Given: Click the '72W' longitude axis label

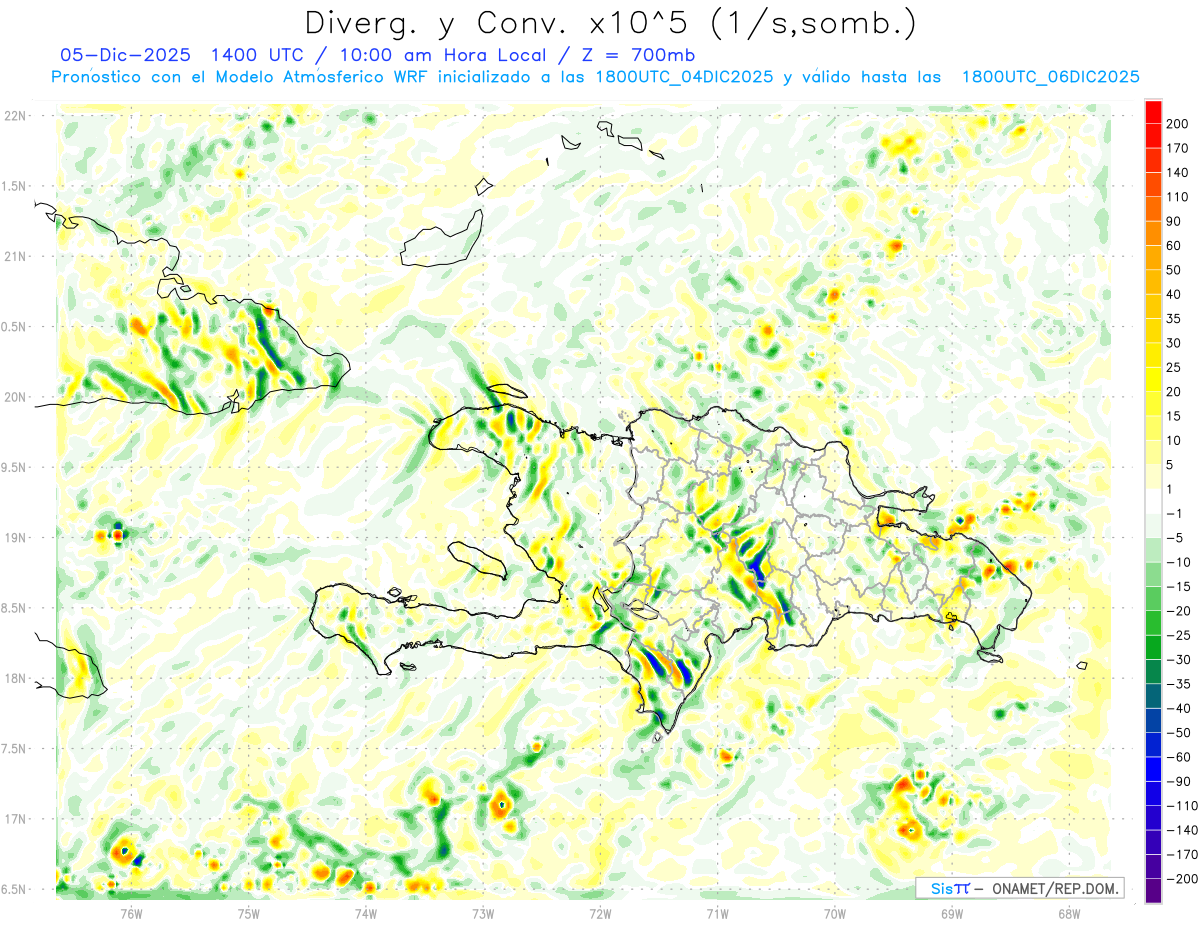Looking at the screenshot, I should (600, 913).
